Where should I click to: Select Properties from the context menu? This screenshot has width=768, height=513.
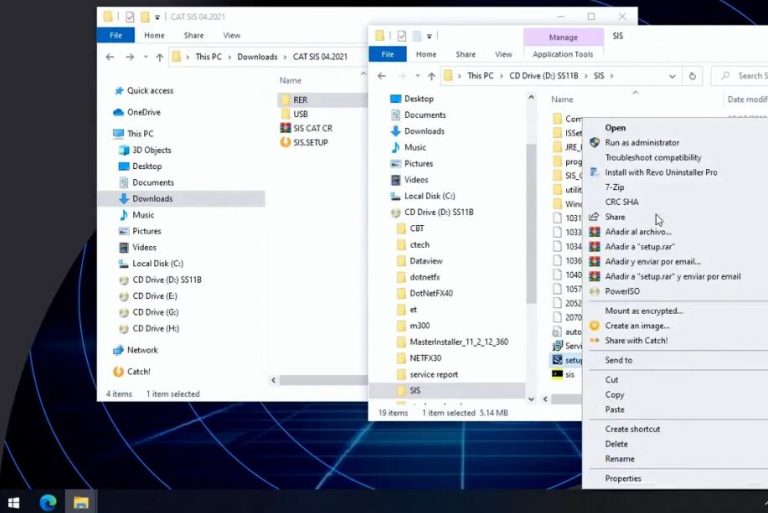623,478
